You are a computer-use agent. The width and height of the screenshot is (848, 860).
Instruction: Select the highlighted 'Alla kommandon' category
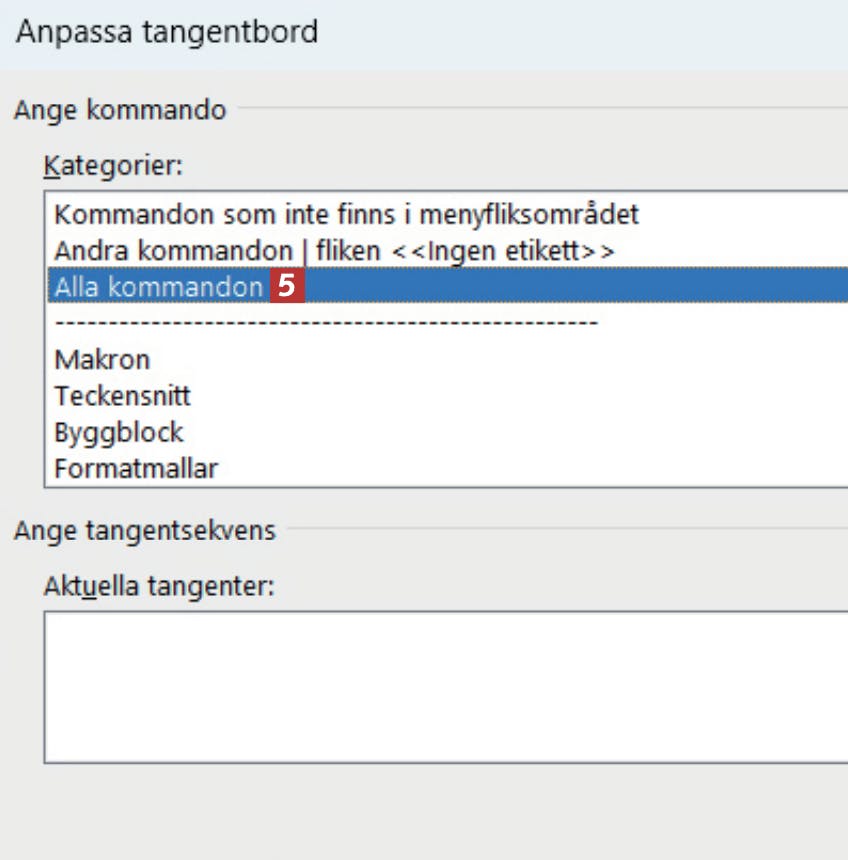[158, 287]
